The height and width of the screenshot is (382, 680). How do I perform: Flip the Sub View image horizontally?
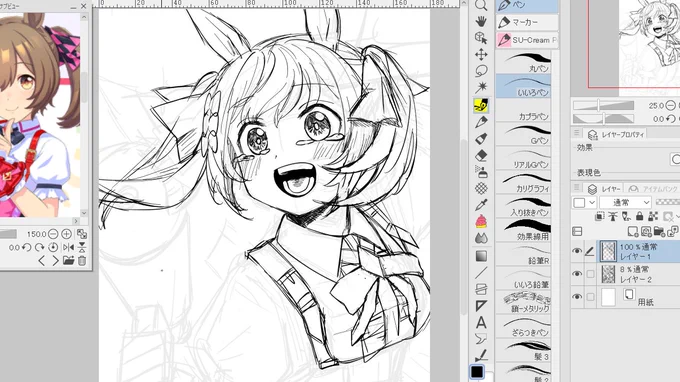[x=68, y=247]
